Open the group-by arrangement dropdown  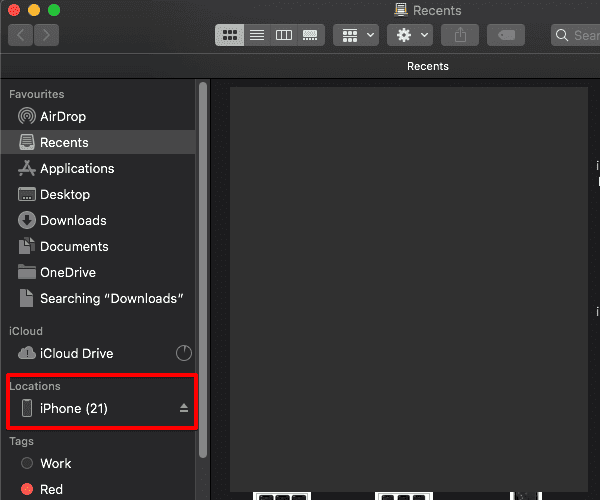coord(356,35)
